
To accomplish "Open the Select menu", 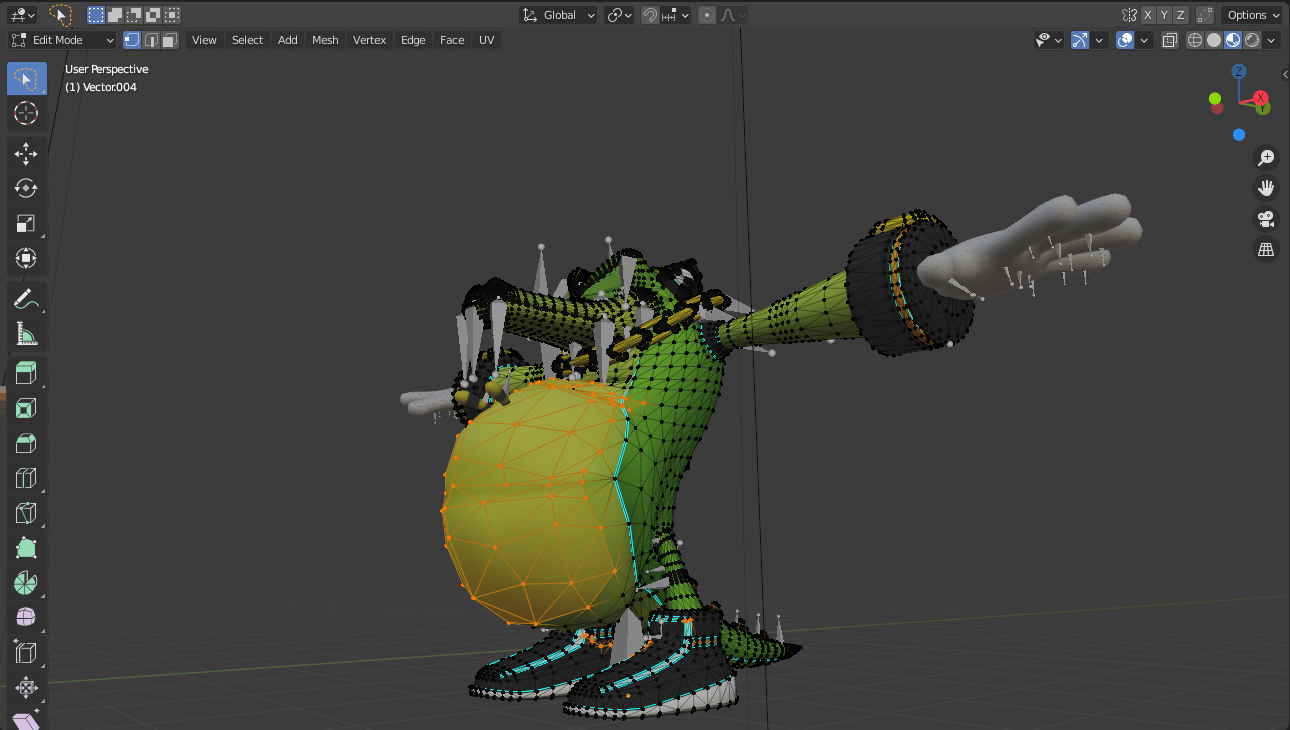I will click(247, 40).
